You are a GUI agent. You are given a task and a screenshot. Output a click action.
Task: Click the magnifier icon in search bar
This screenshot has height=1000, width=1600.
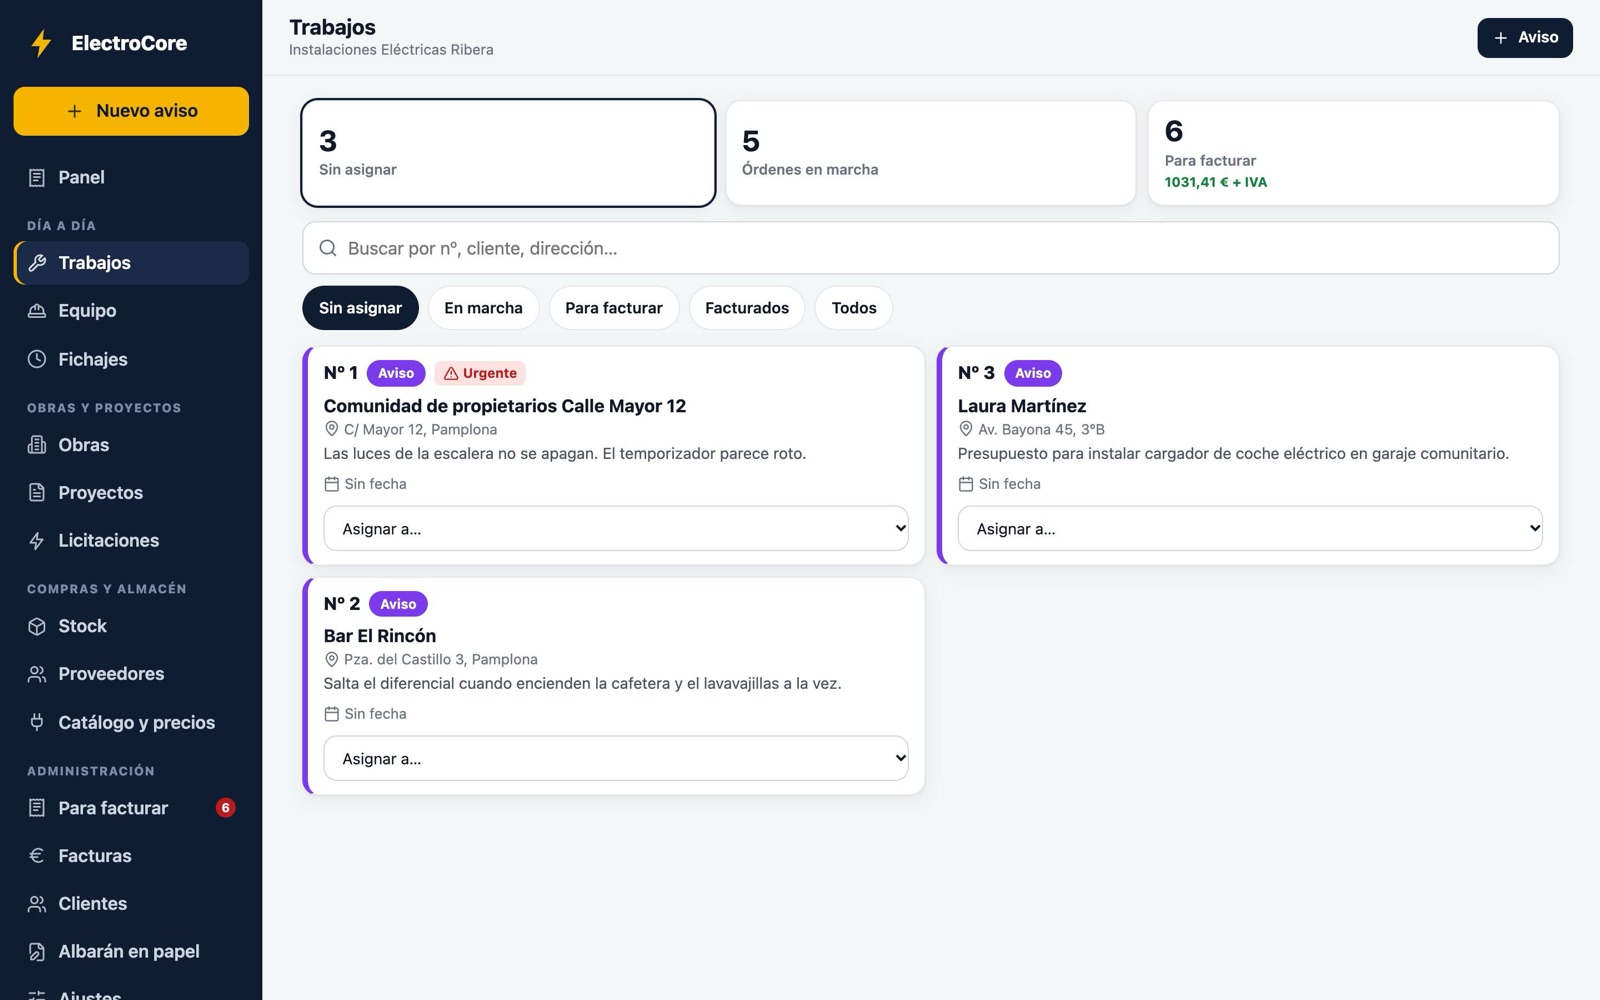[x=328, y=248]
